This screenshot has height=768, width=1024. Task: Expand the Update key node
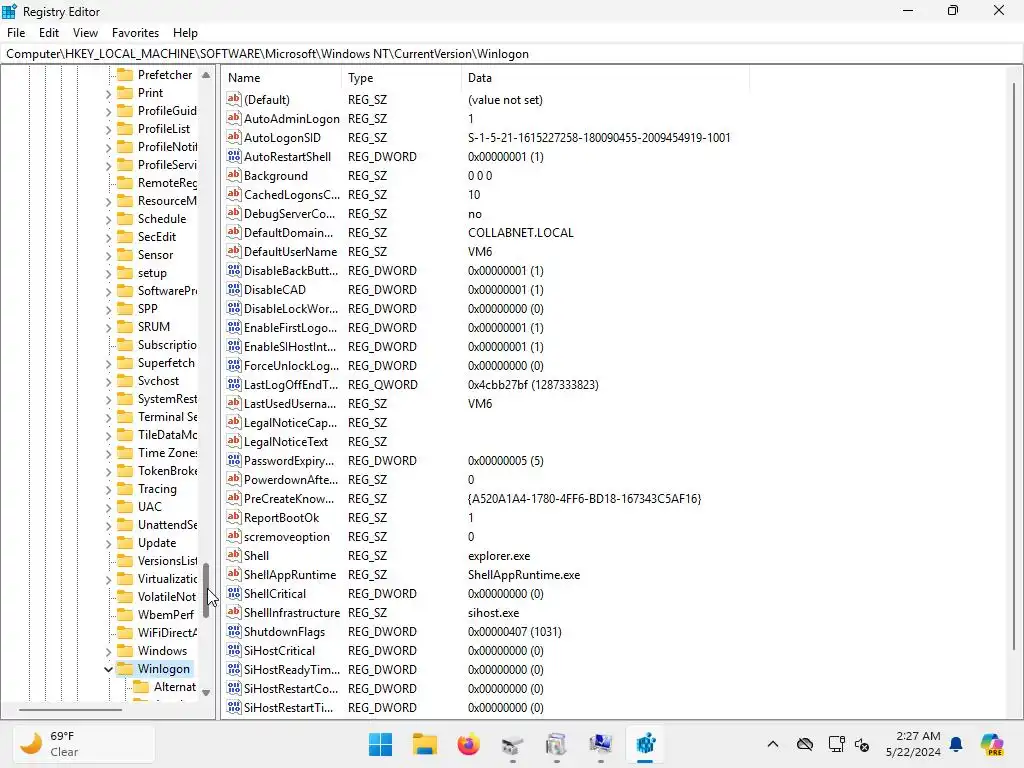[108, 543]
